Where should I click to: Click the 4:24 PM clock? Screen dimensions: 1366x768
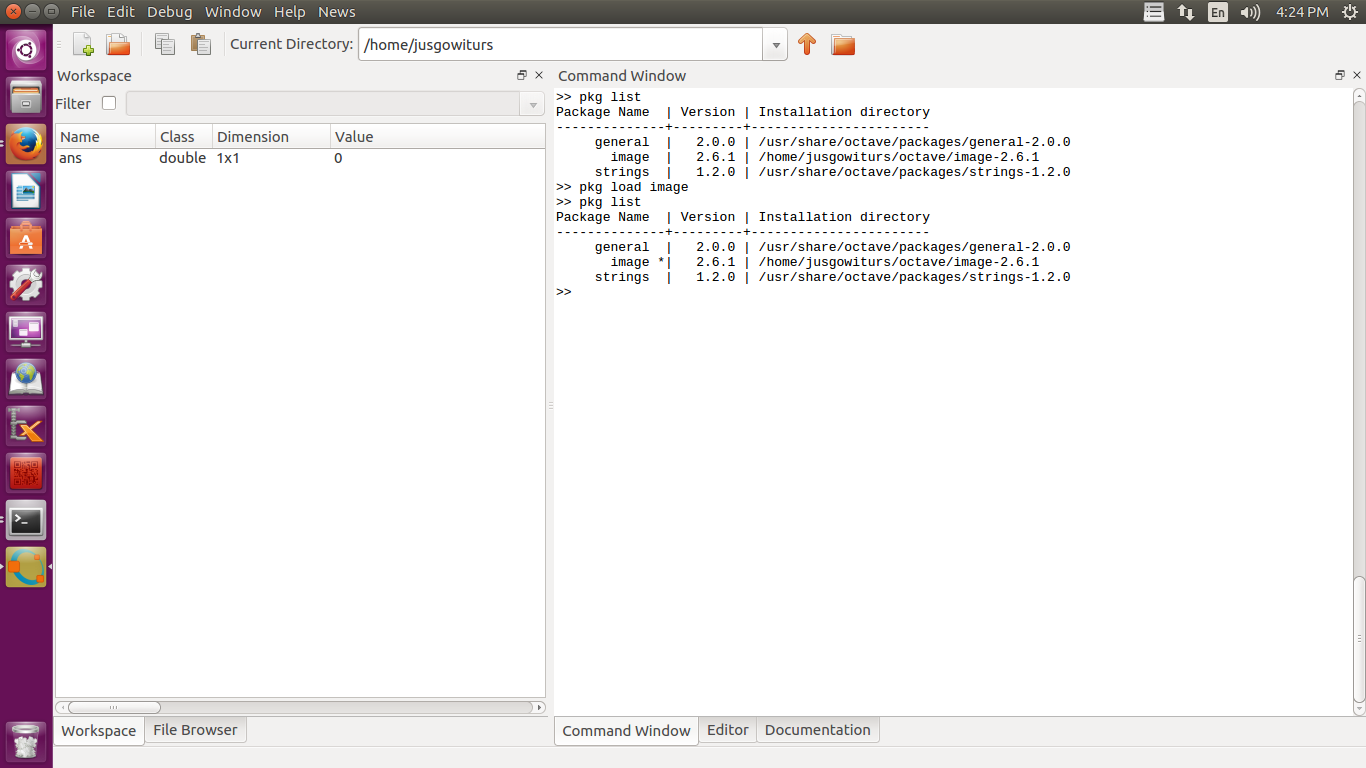point(1302,12)
